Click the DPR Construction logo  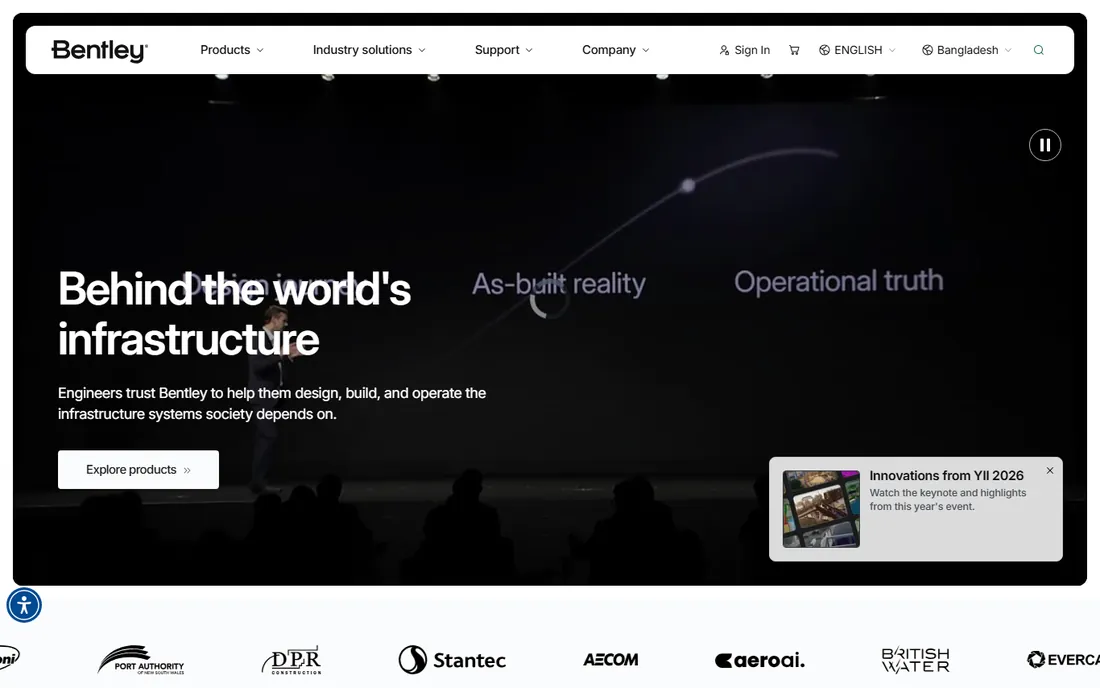coord(292,660)
